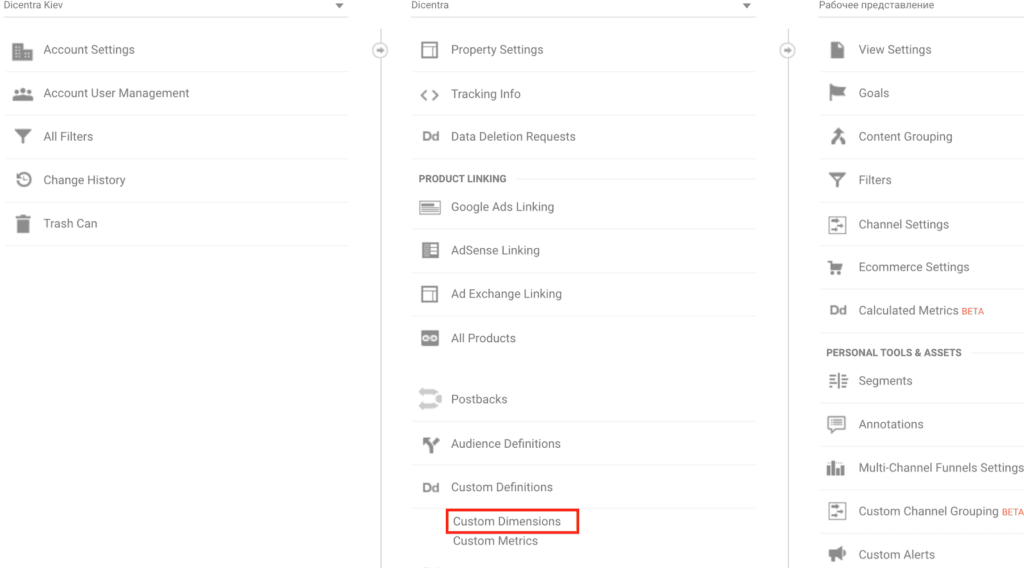Collapse the Custom Definitions section
This screenshot has width=1024, height=568.
click(x=502, y=487)
